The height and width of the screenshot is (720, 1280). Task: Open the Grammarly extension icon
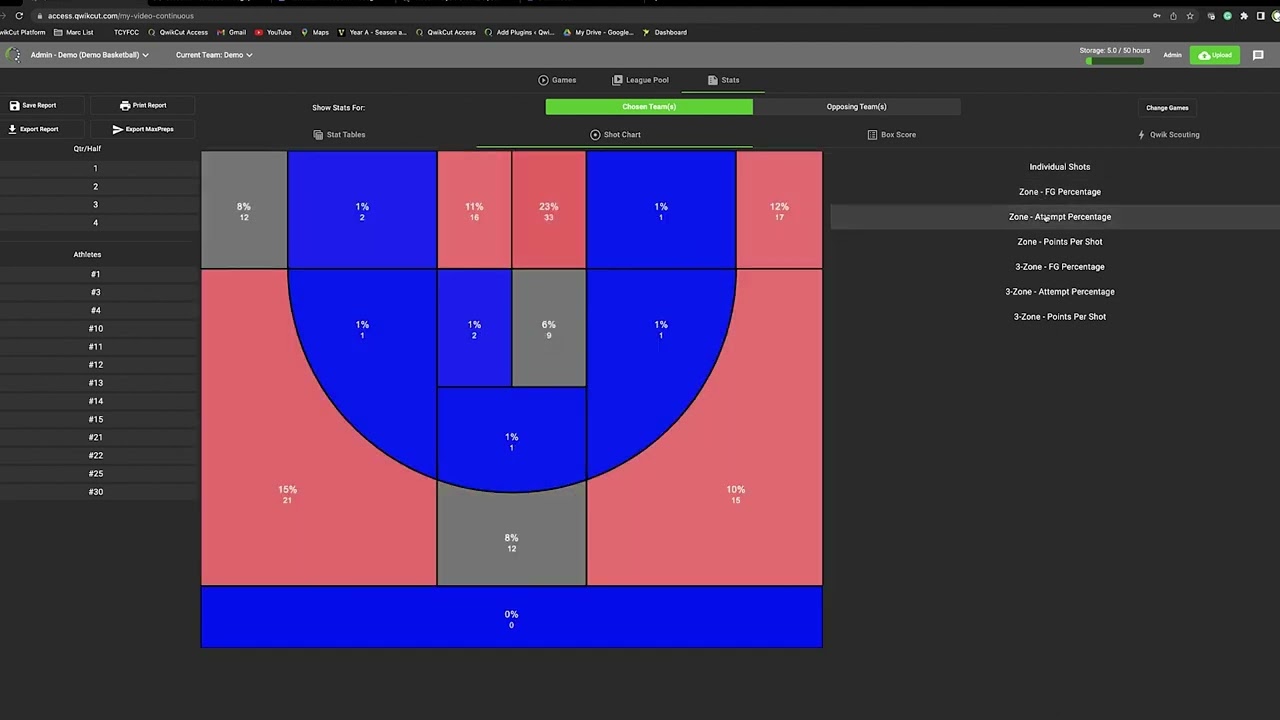pos(1227,16)
